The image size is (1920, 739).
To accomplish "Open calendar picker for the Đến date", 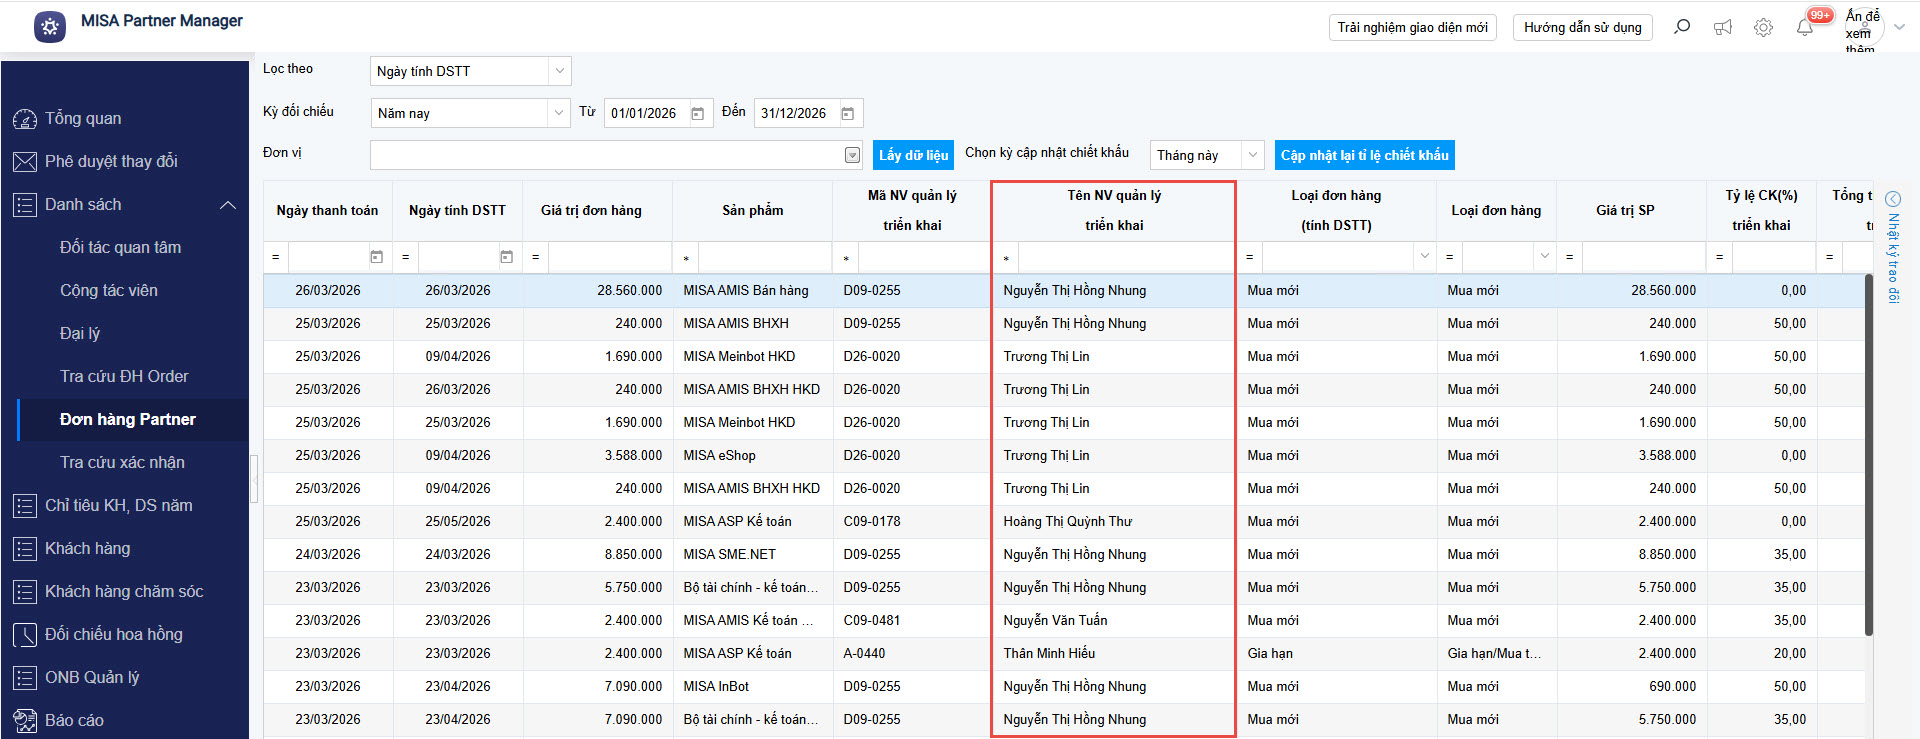I will (848, 114).
